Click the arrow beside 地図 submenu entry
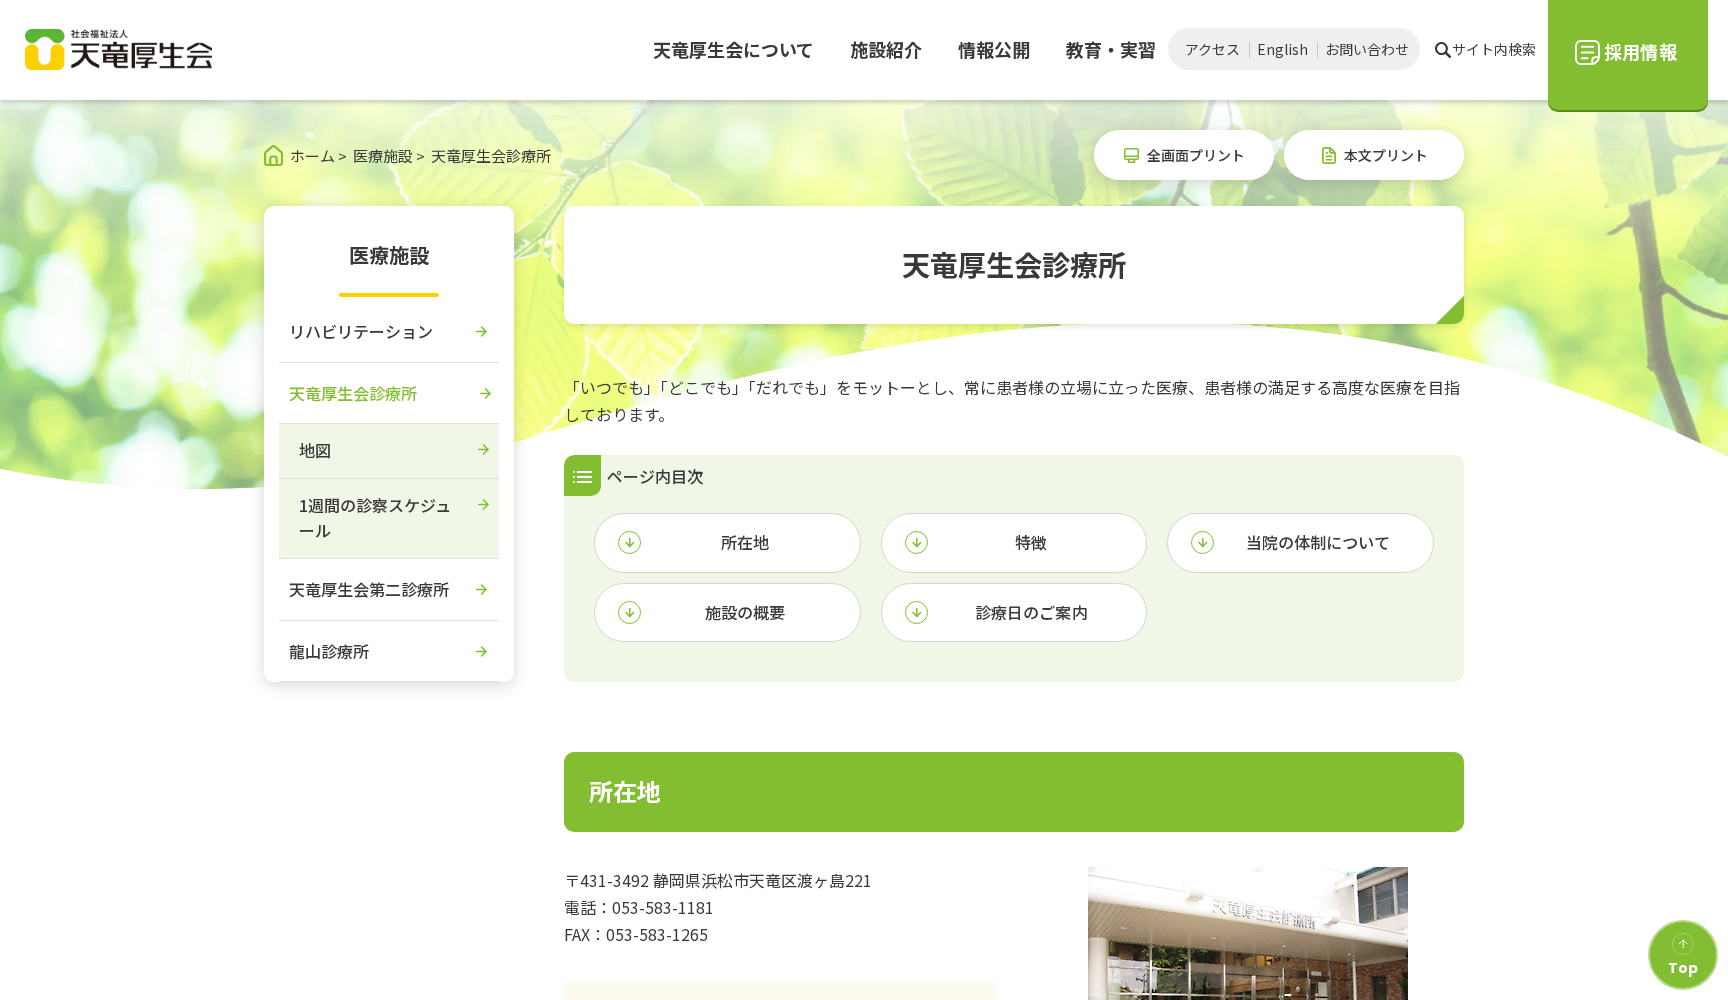Screen dimensions: 1728x1000 pos(484,450)
